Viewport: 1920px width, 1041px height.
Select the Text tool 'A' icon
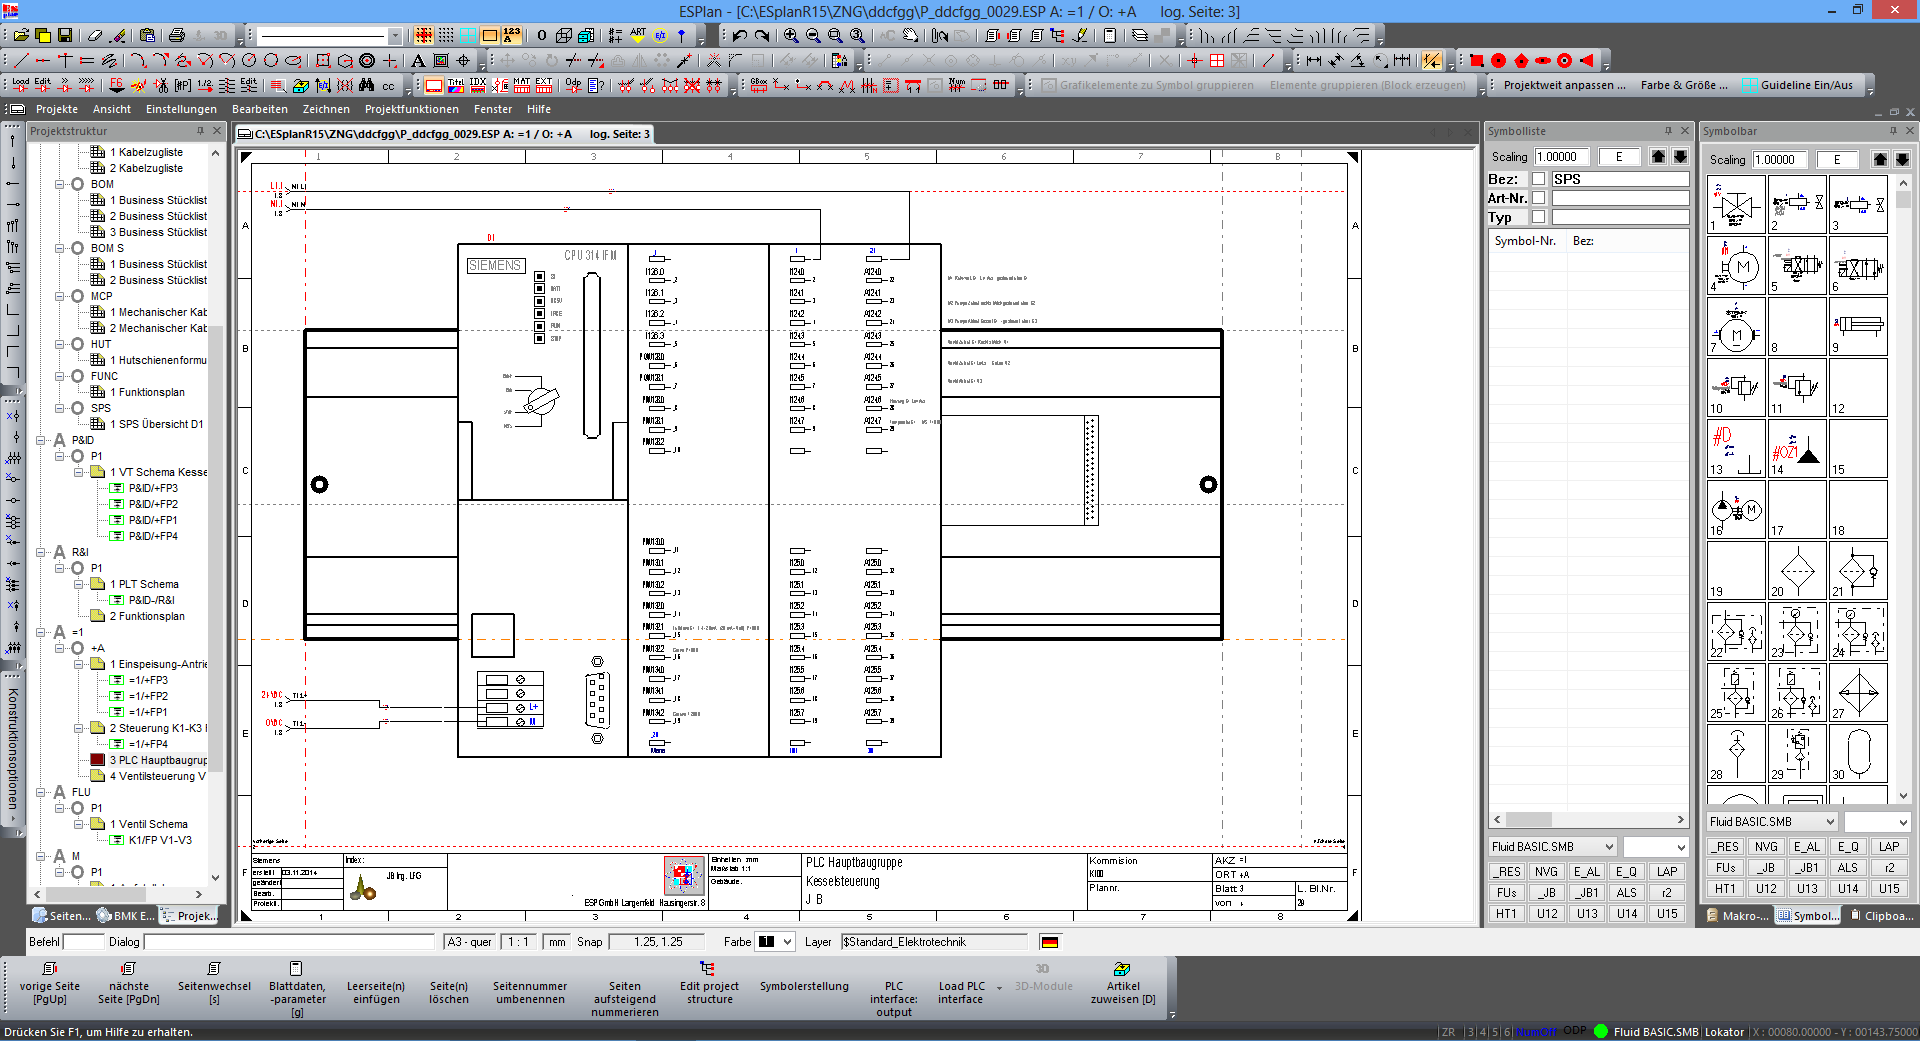coord(418,61)
